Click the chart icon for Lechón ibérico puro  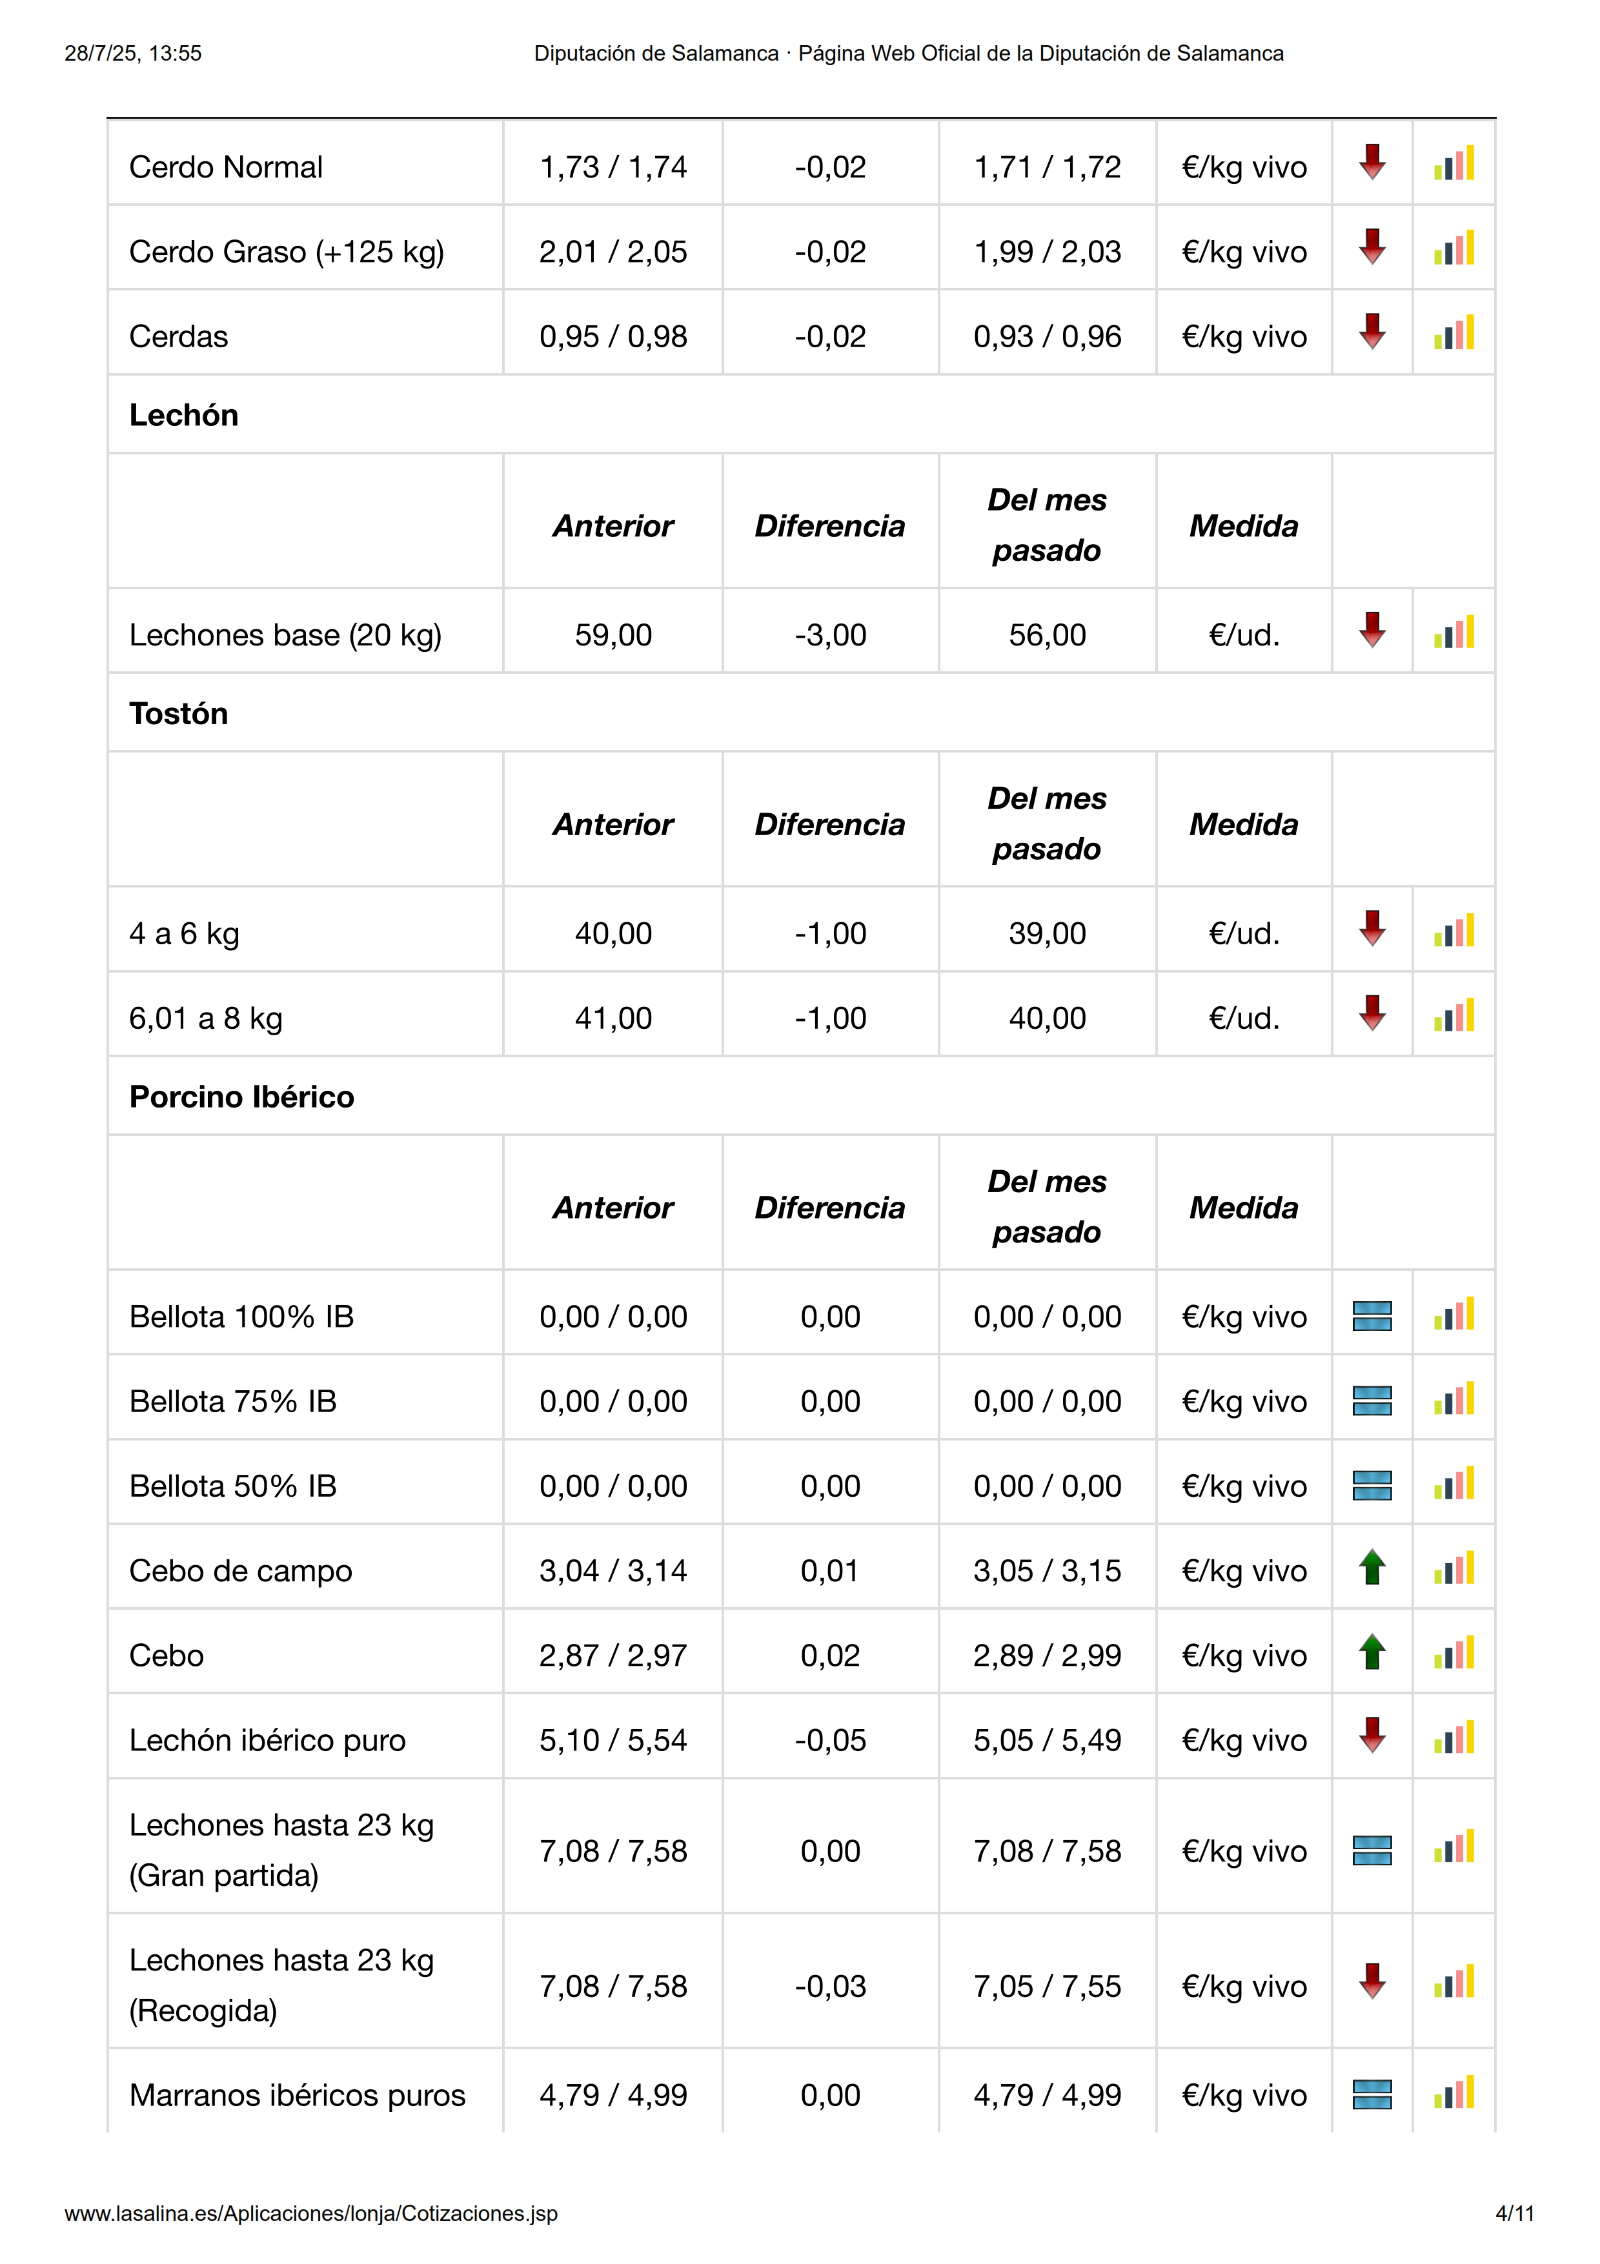click(x=1453, y=1739)
